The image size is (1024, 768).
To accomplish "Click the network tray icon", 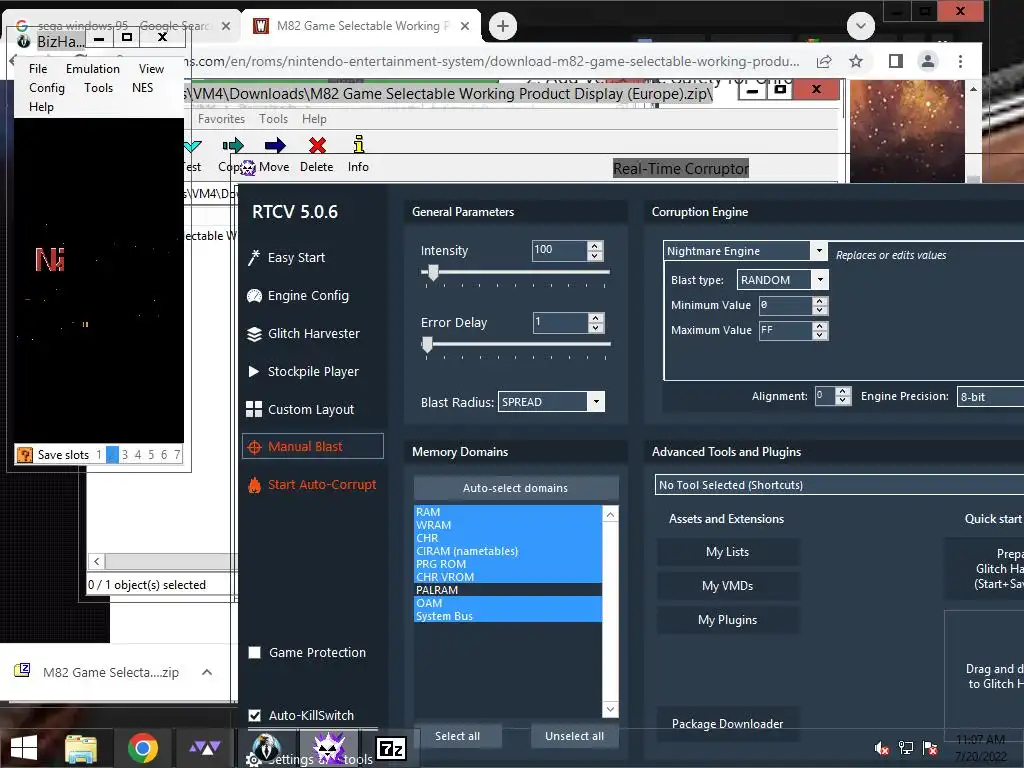I will click(x=906, y=748).
